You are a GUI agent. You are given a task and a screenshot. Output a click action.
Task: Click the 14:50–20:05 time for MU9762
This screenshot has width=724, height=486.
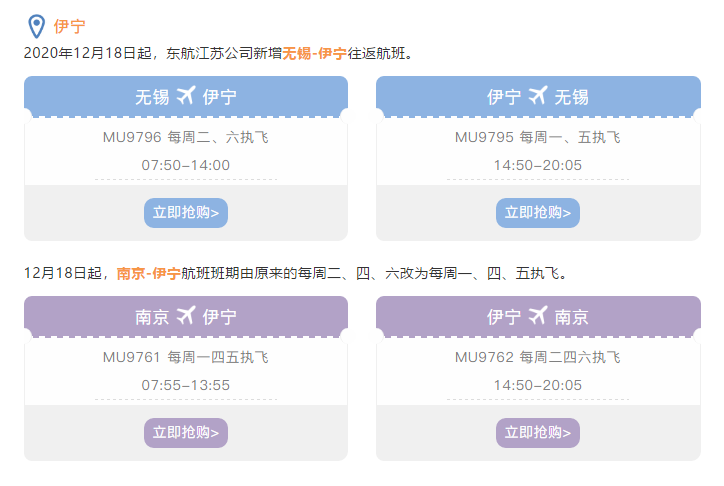(538, 385)
